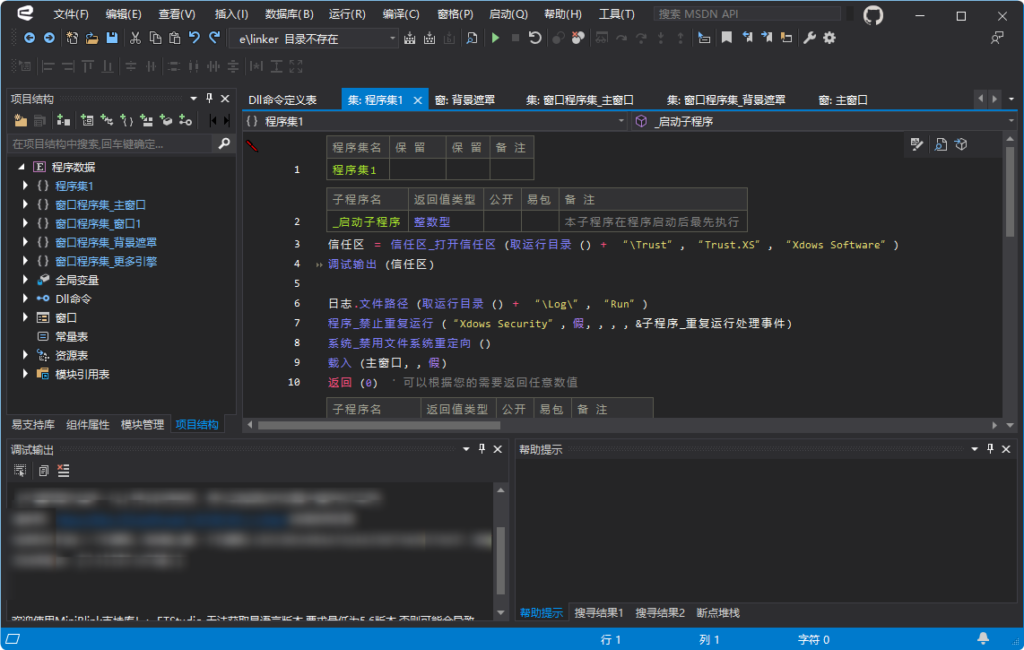
Task: Expand the 窗口程序集_背景遮罩 tree node
Action: coord(25,242)
